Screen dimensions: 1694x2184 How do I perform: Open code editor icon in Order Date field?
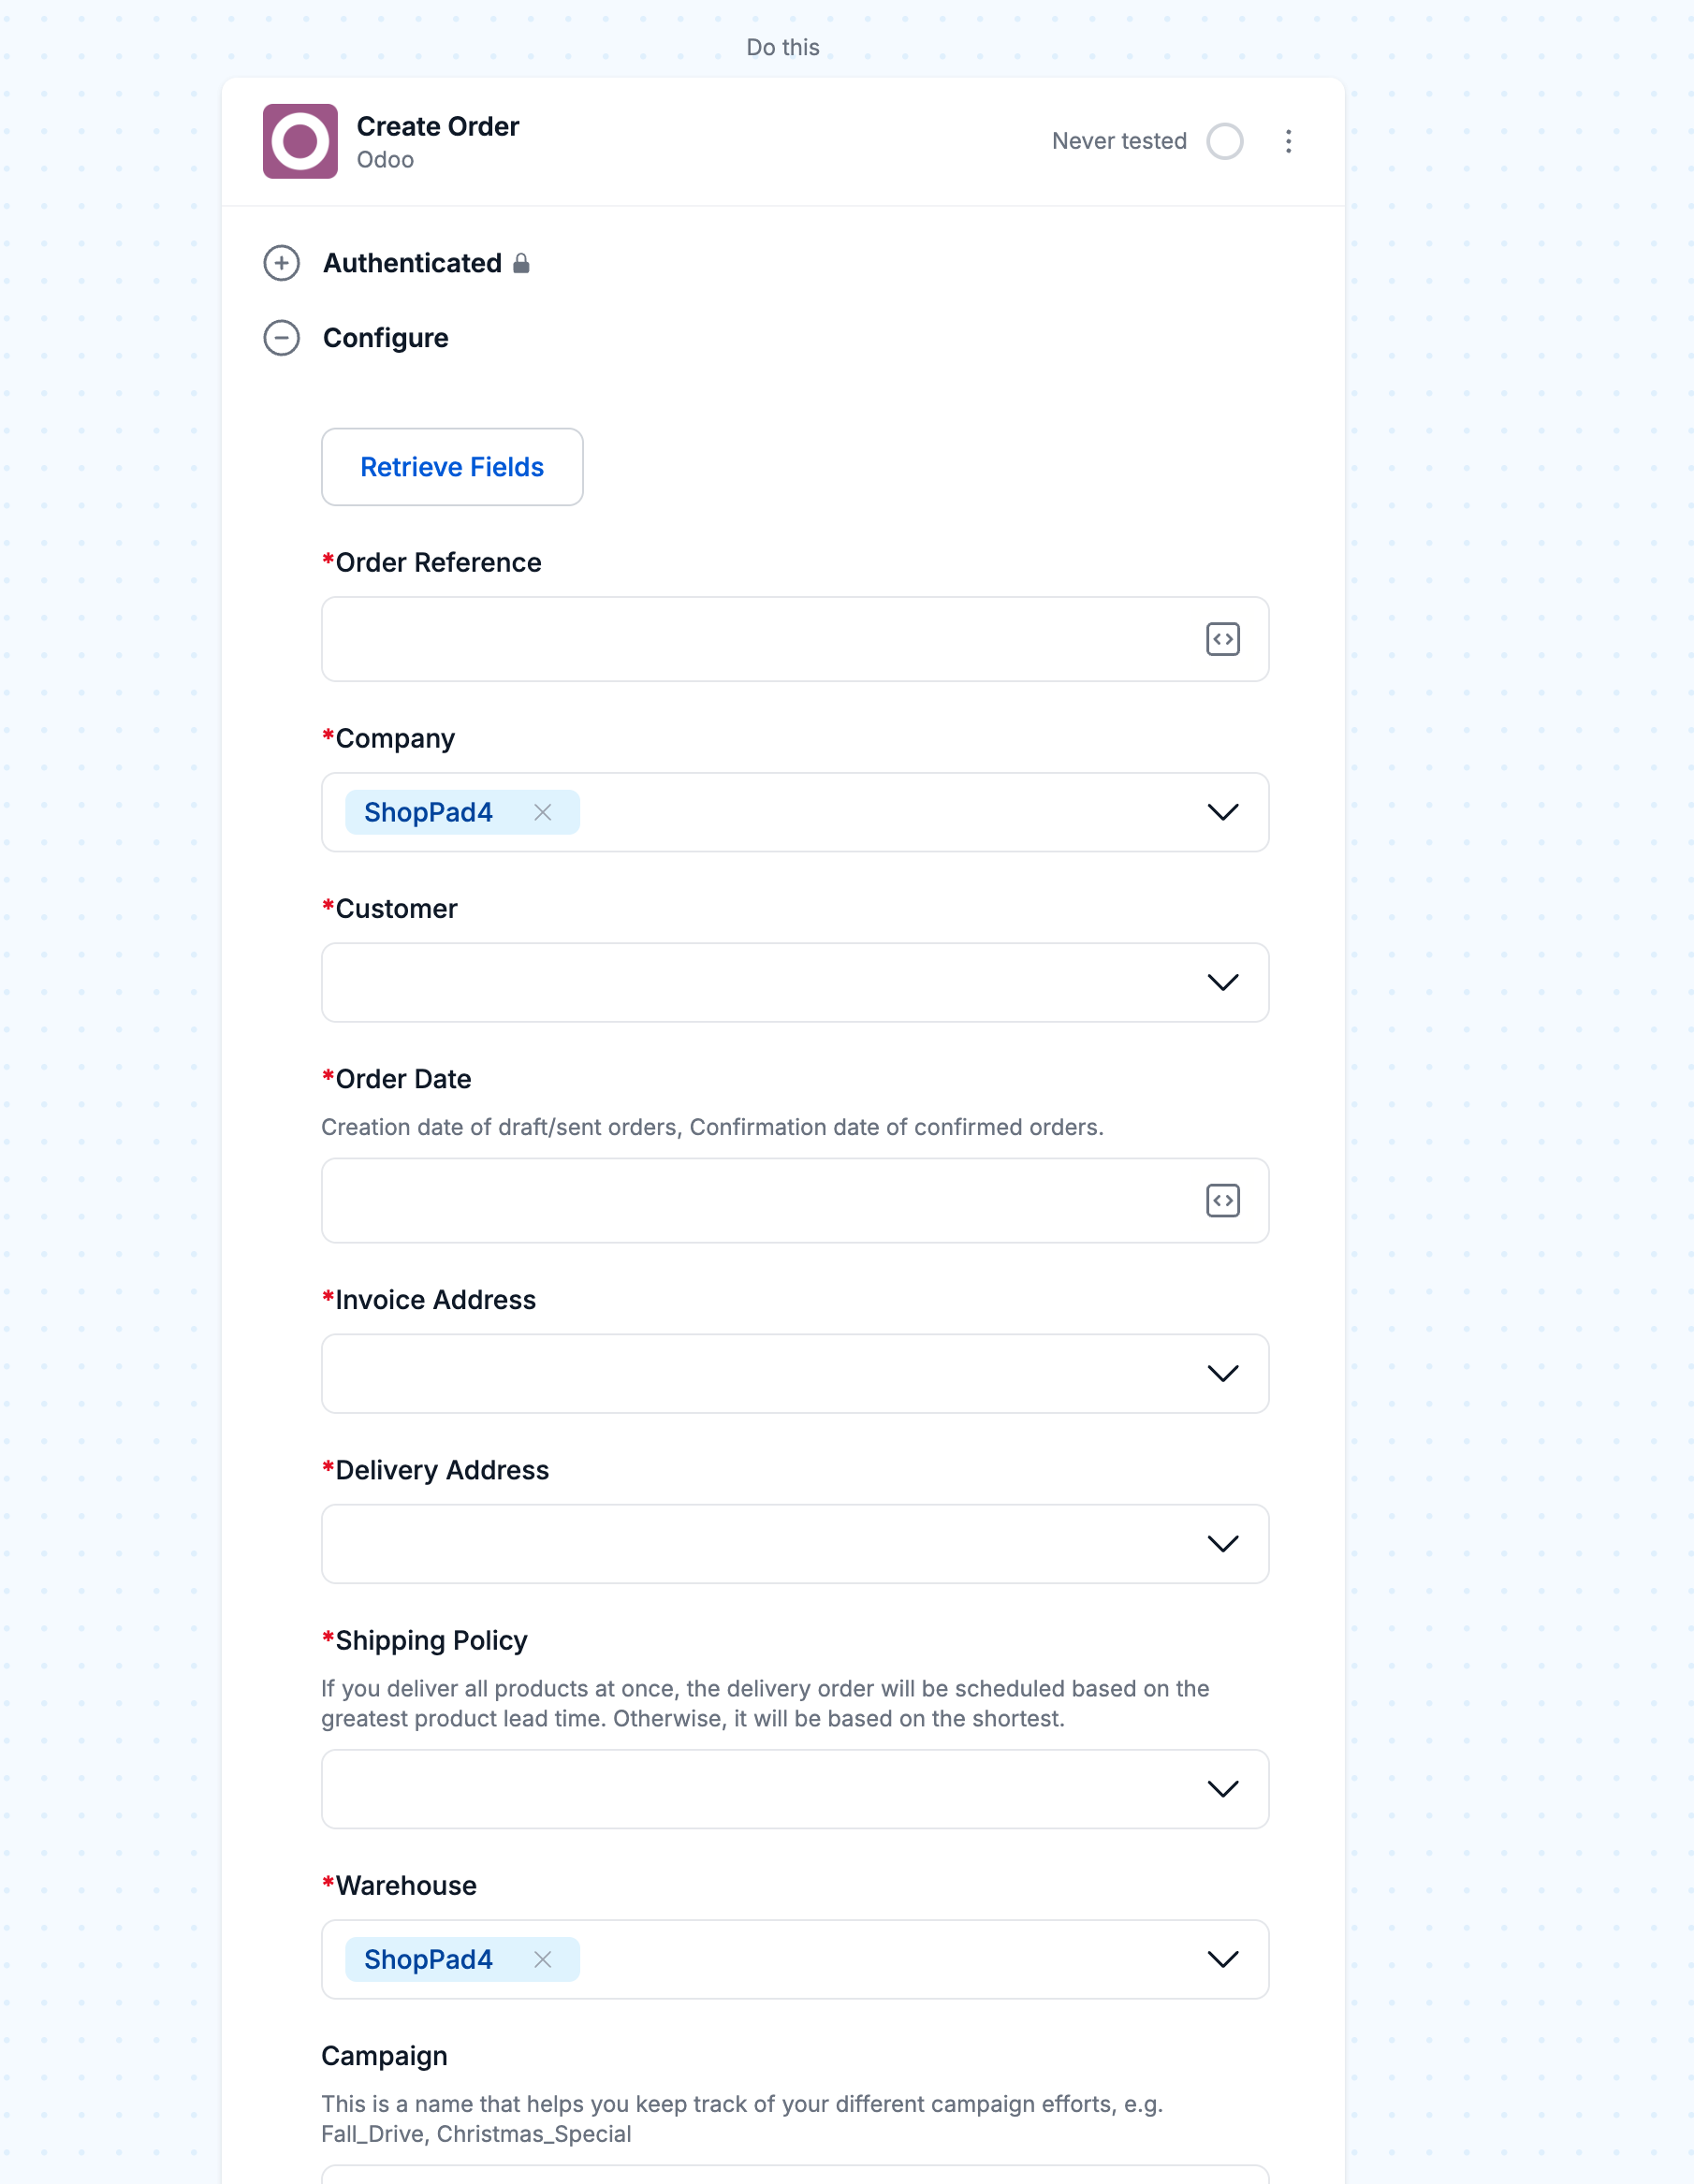tap(1222, 1200)
